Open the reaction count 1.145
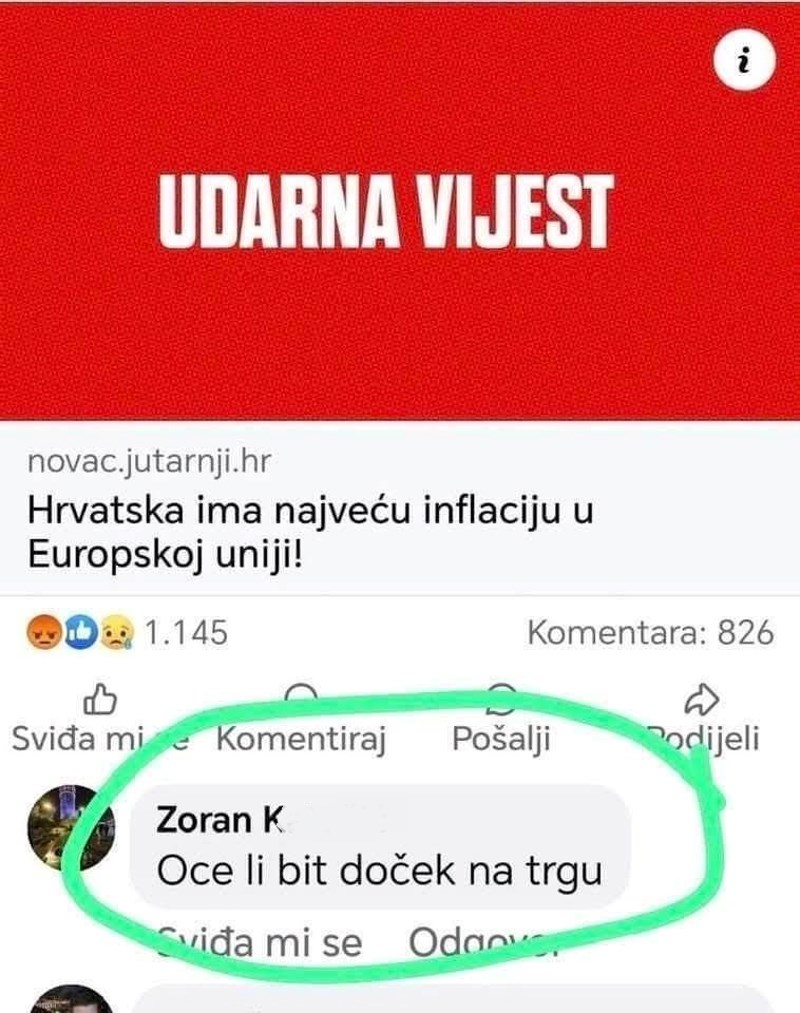The height and width of the screenshot is (1013, 800). click(186, 632)
